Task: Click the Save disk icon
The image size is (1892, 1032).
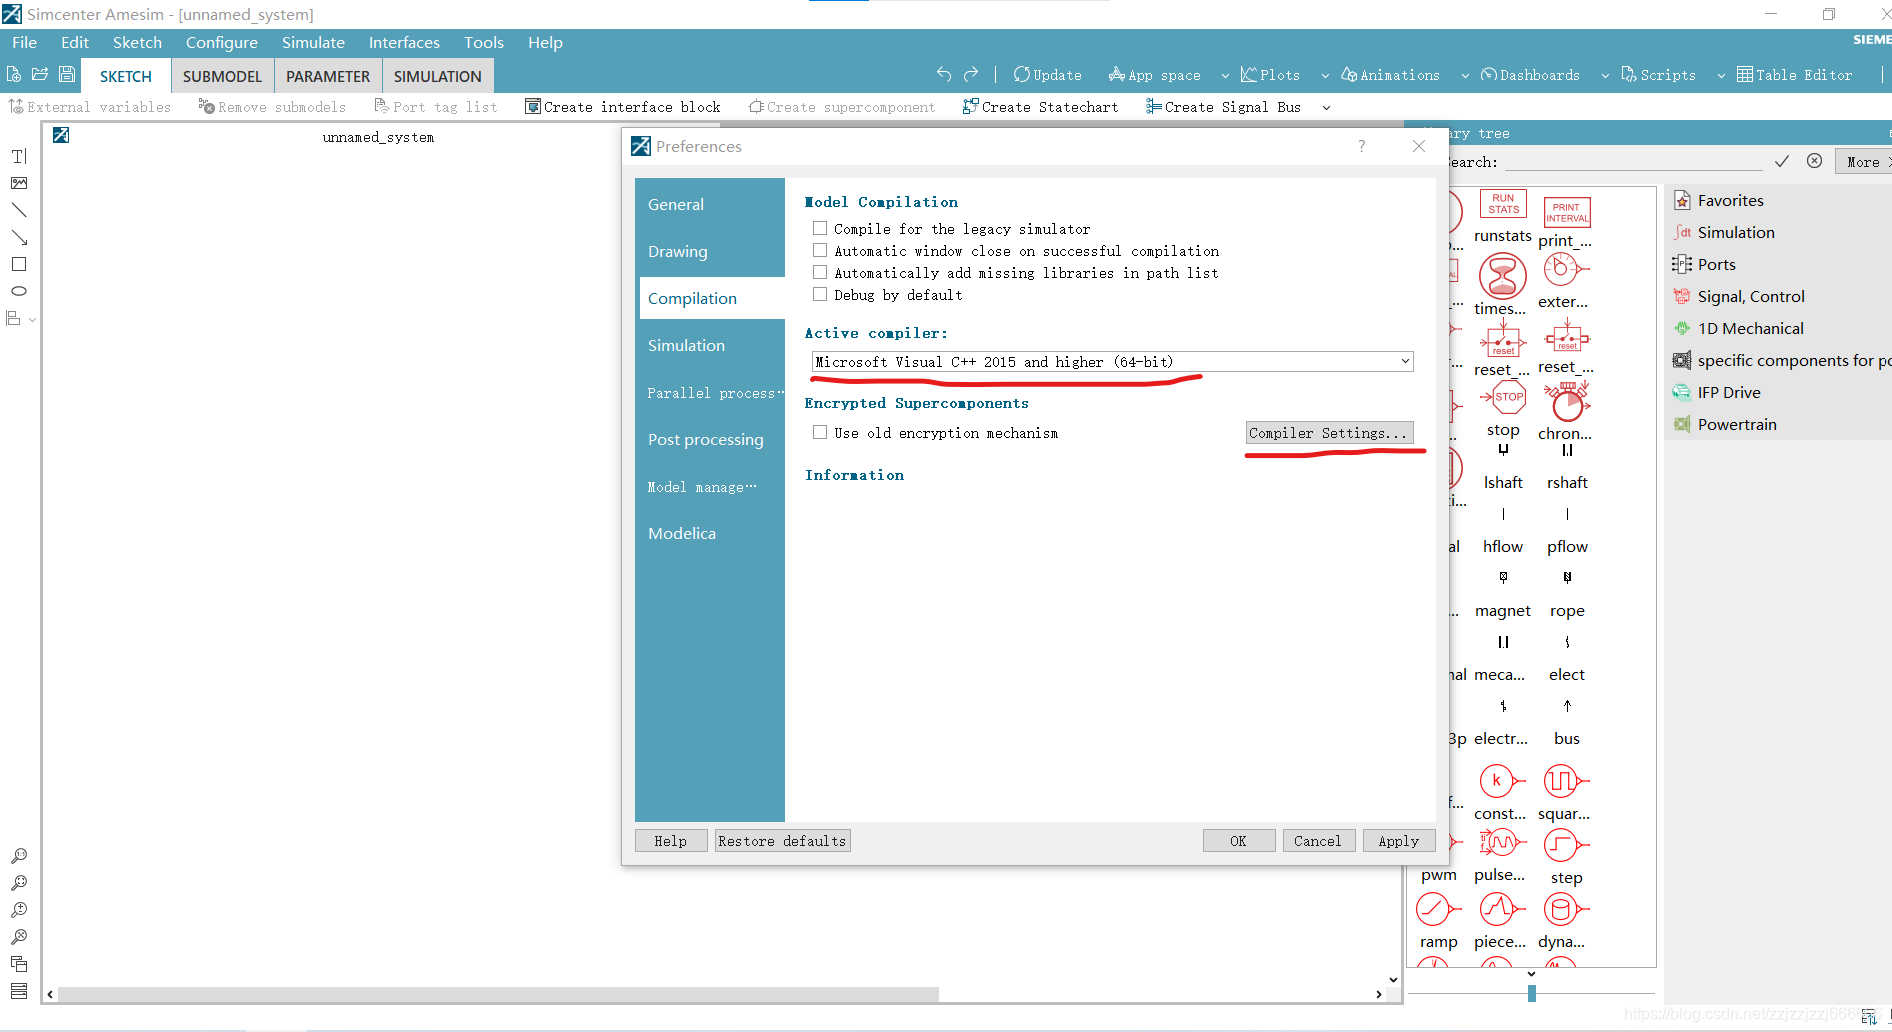Action: tap(67, 75)
